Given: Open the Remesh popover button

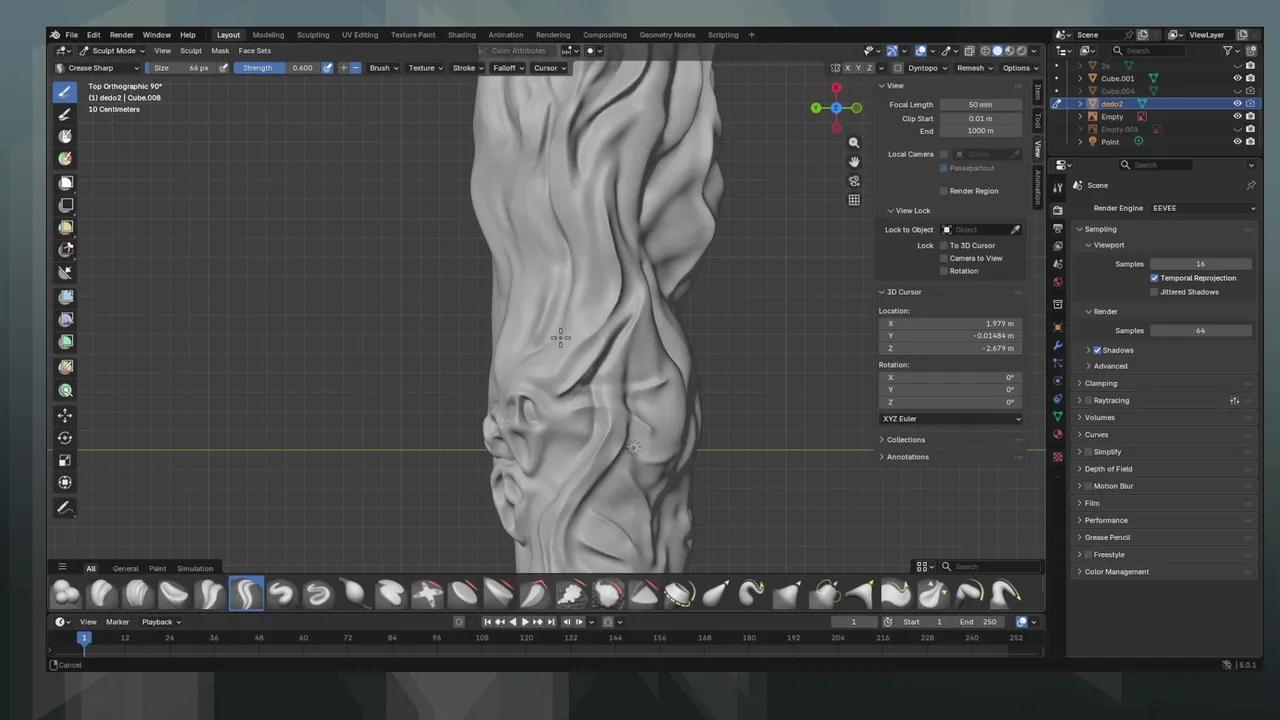Looking at the screenshot, I should click(974, 68).
